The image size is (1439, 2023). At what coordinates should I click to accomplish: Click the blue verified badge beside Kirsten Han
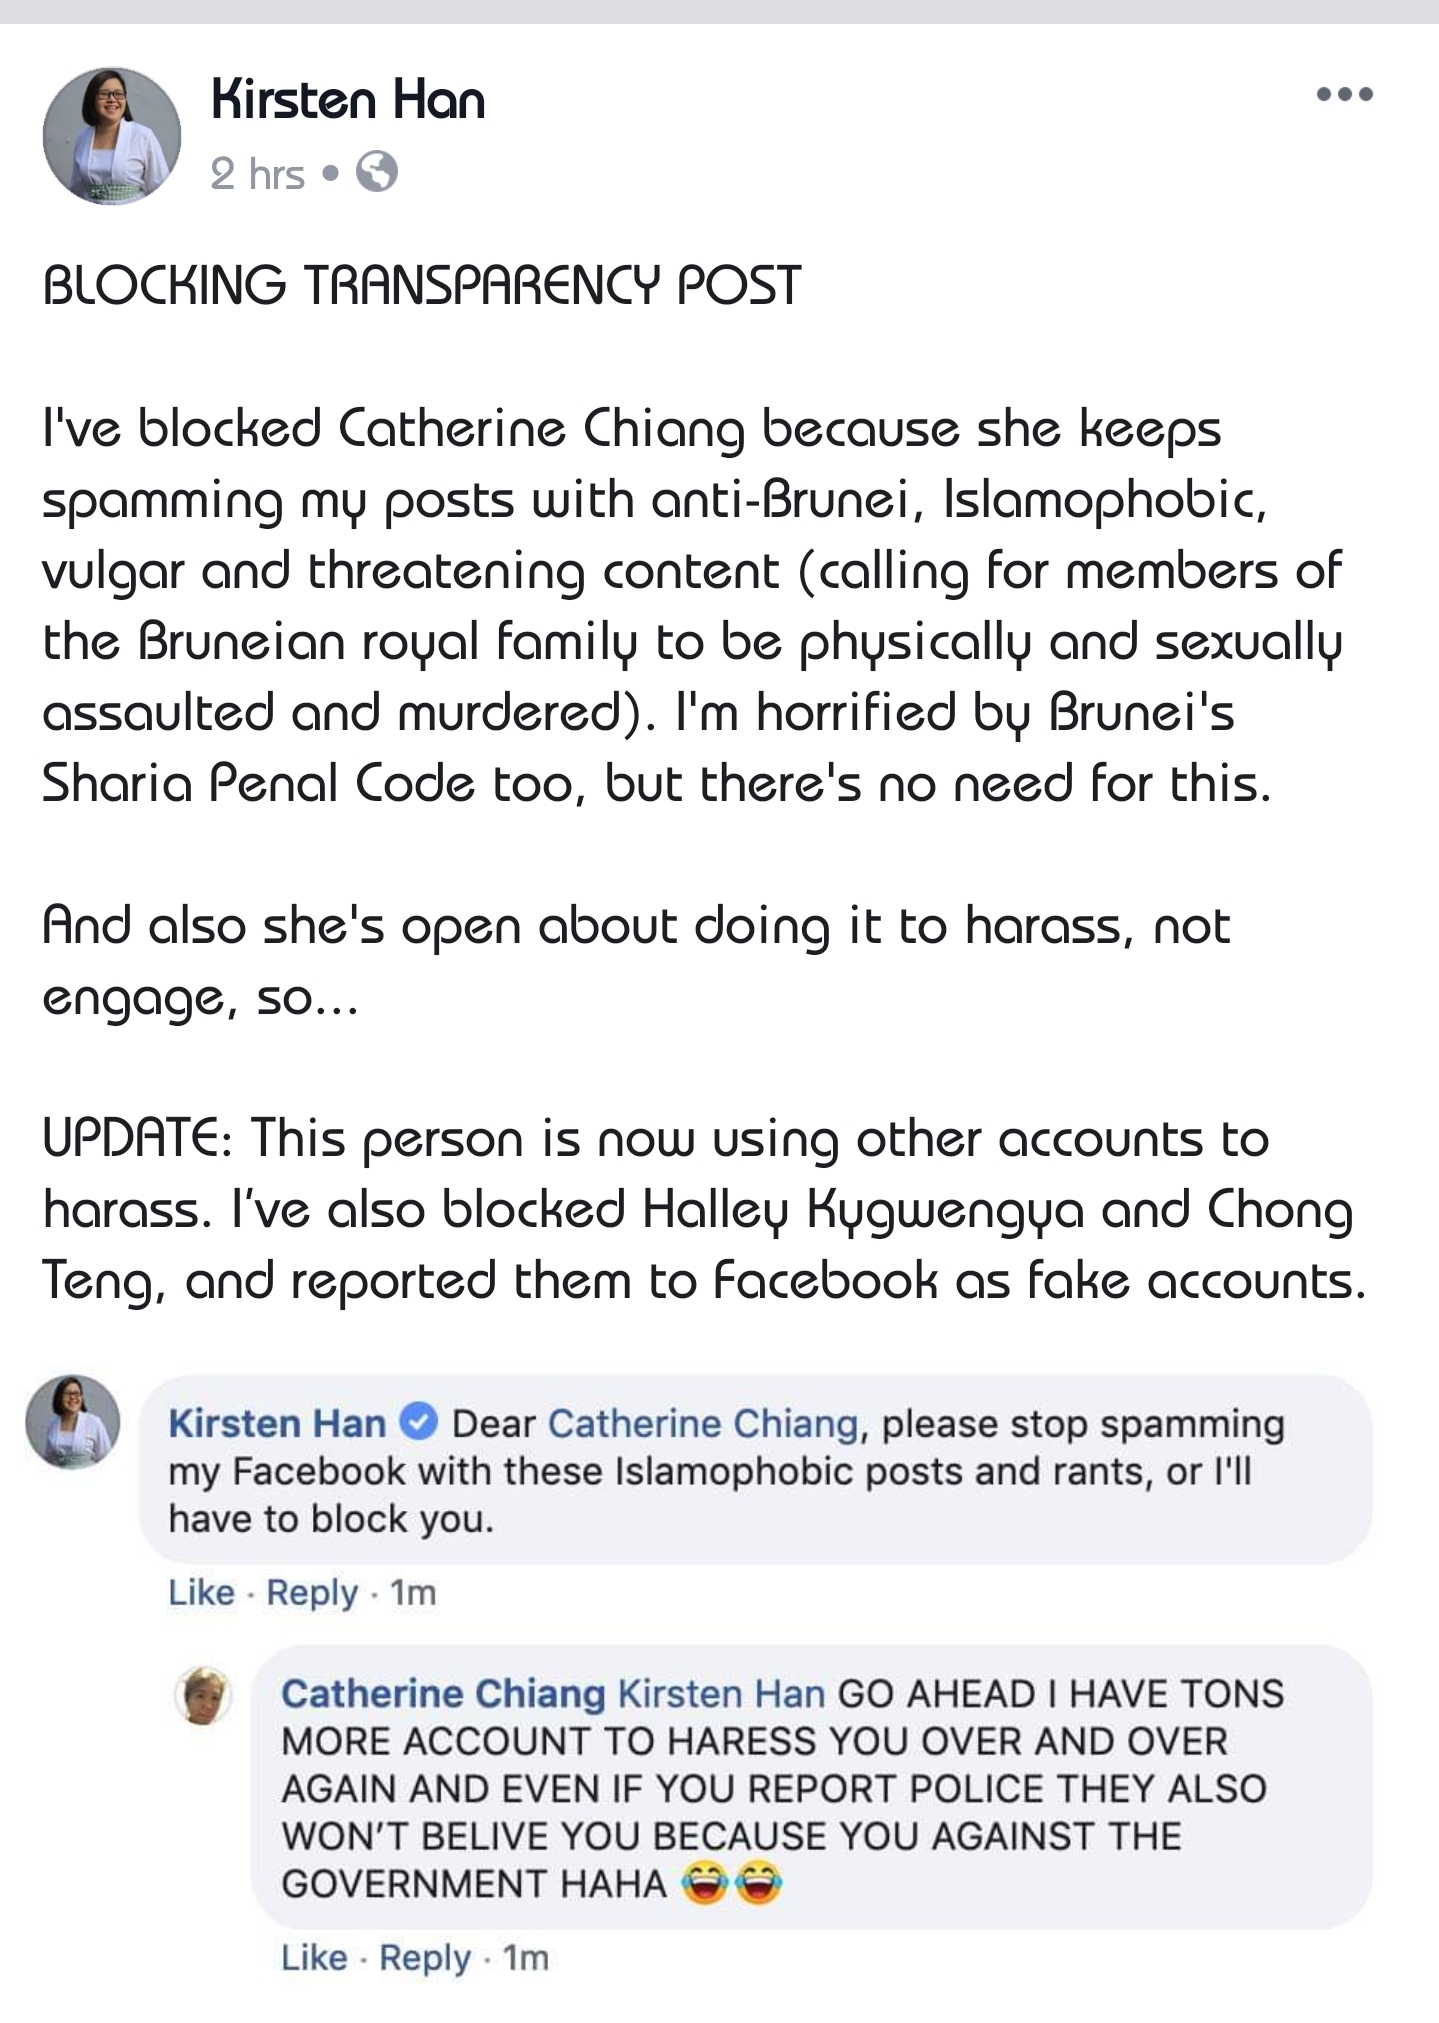(x=419, y=1422)
